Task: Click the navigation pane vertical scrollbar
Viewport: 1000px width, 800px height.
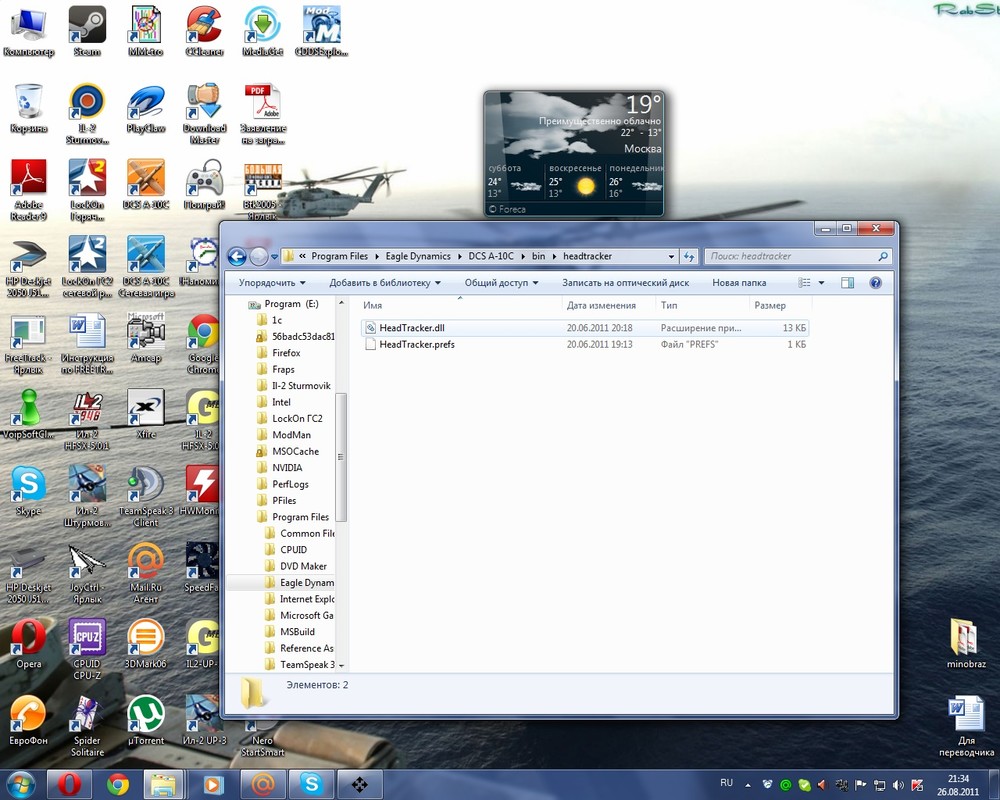Action: click(341, 456)
